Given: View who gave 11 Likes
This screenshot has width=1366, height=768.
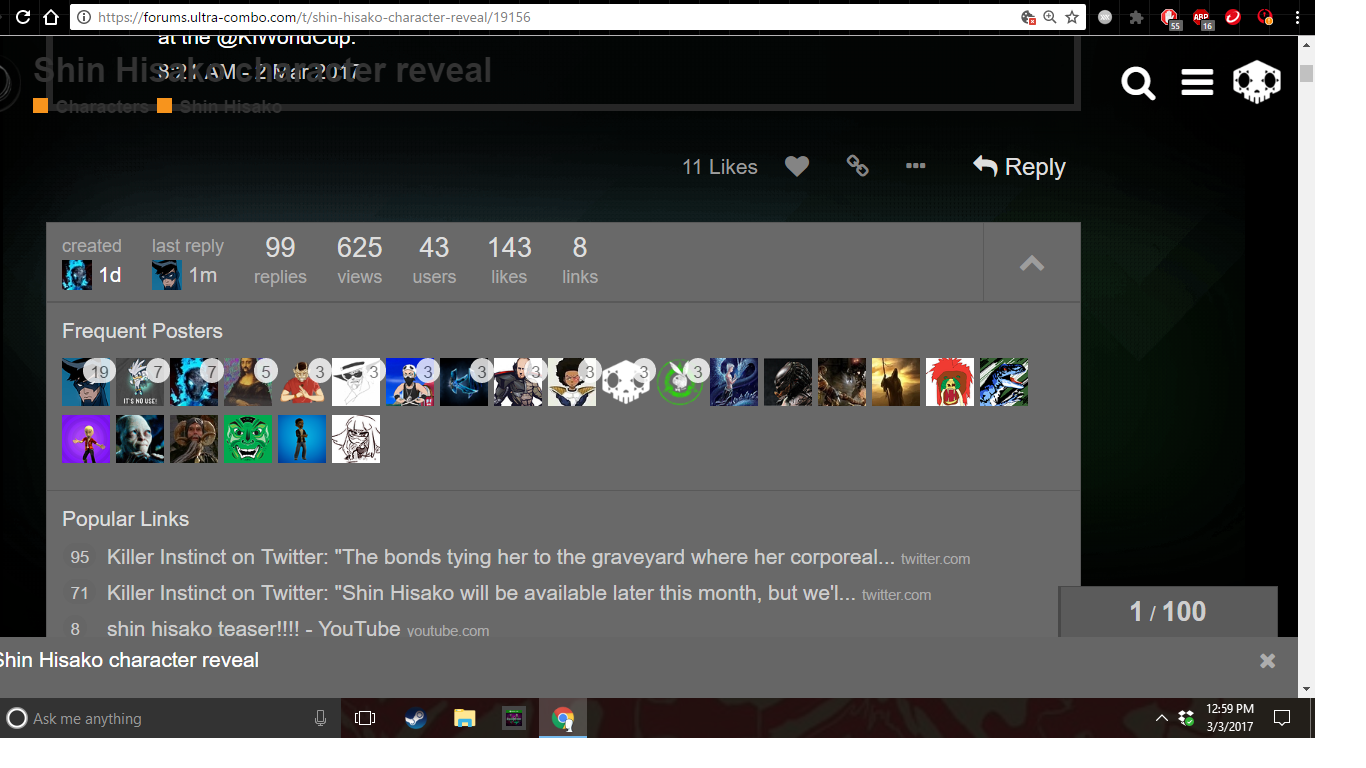Looking at the screenshot, I should [x=720, y=167].
